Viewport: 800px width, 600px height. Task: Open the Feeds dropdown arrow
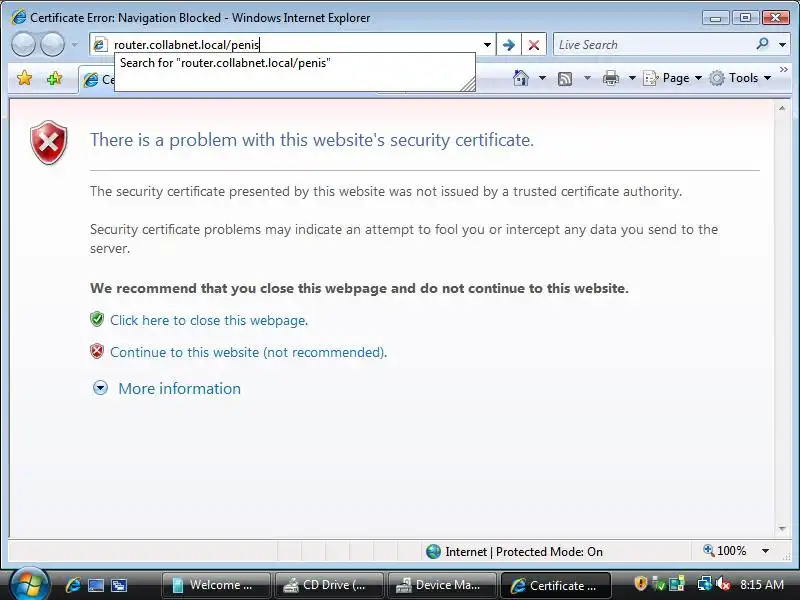[x=587, y=78]
